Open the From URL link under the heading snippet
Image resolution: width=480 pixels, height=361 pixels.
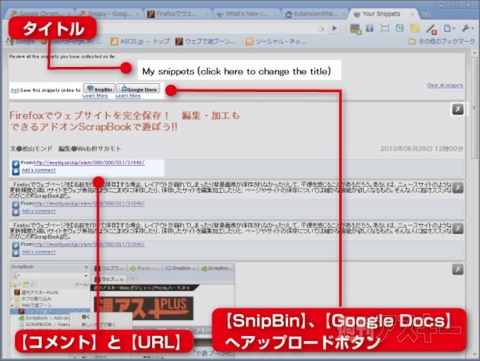point(89,163)
